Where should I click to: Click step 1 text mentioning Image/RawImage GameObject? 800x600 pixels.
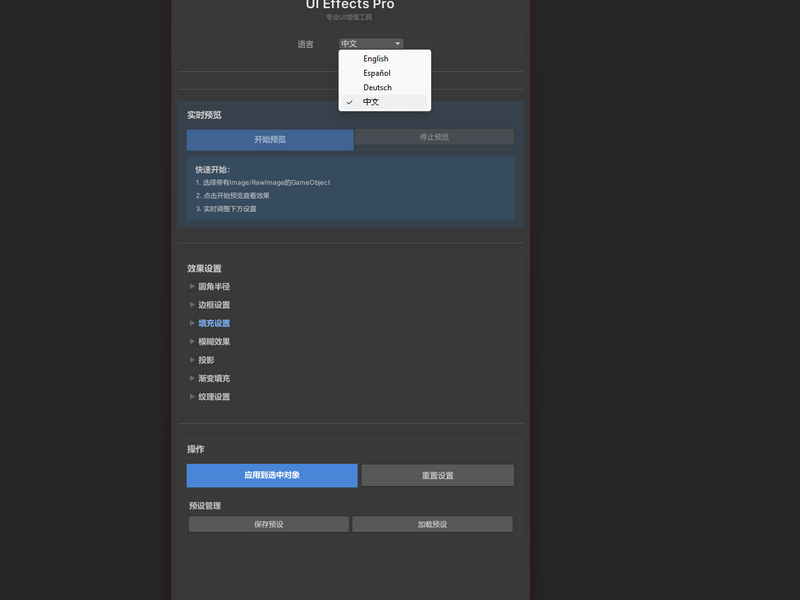point(263,183)
